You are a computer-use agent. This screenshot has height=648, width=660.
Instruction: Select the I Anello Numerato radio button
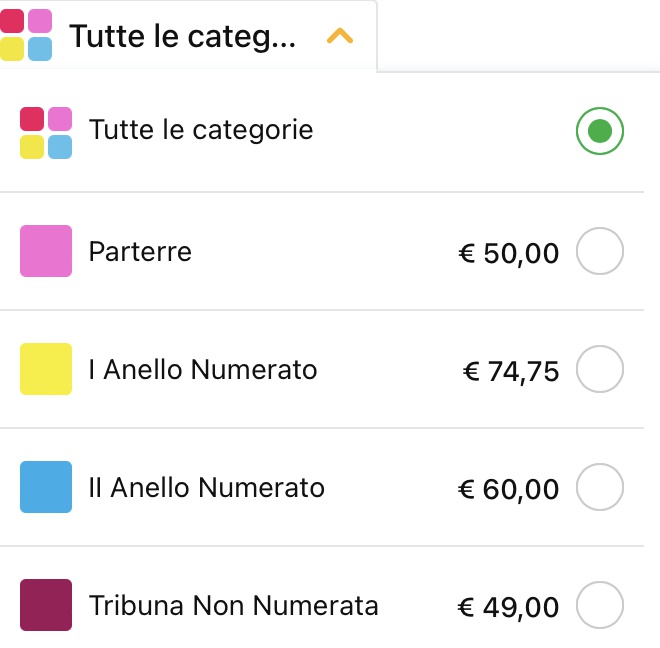click(599, 369)
